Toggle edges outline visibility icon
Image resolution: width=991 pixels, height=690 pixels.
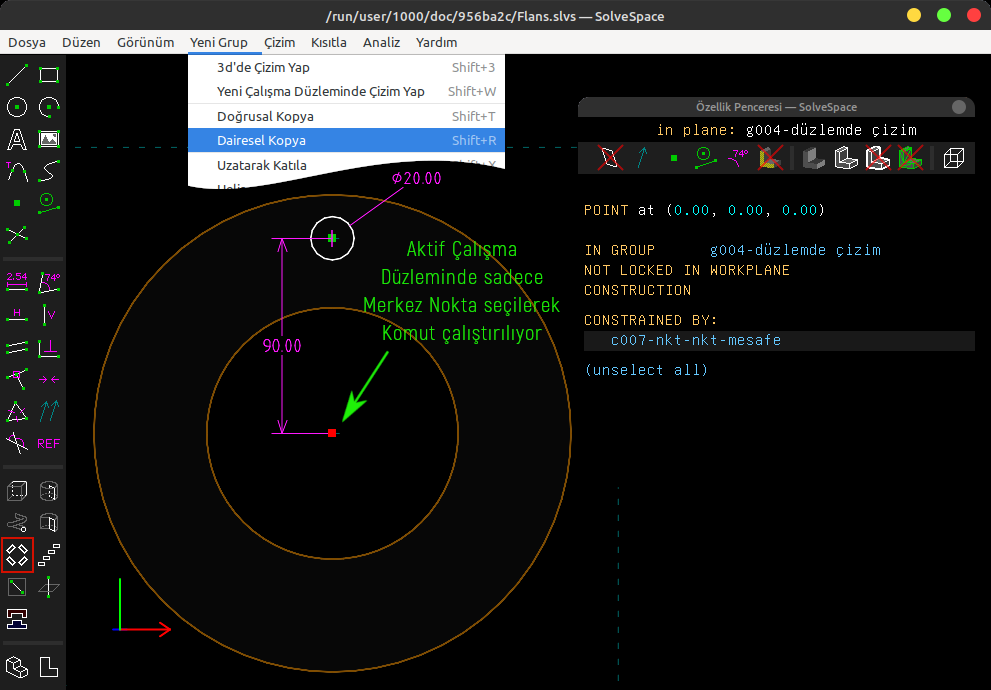click(846, 157)
